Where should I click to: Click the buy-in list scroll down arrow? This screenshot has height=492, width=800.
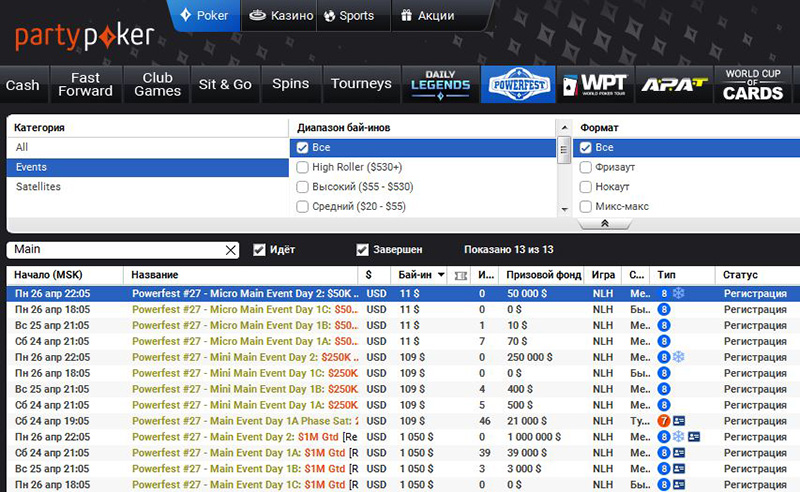coord(564,209)
